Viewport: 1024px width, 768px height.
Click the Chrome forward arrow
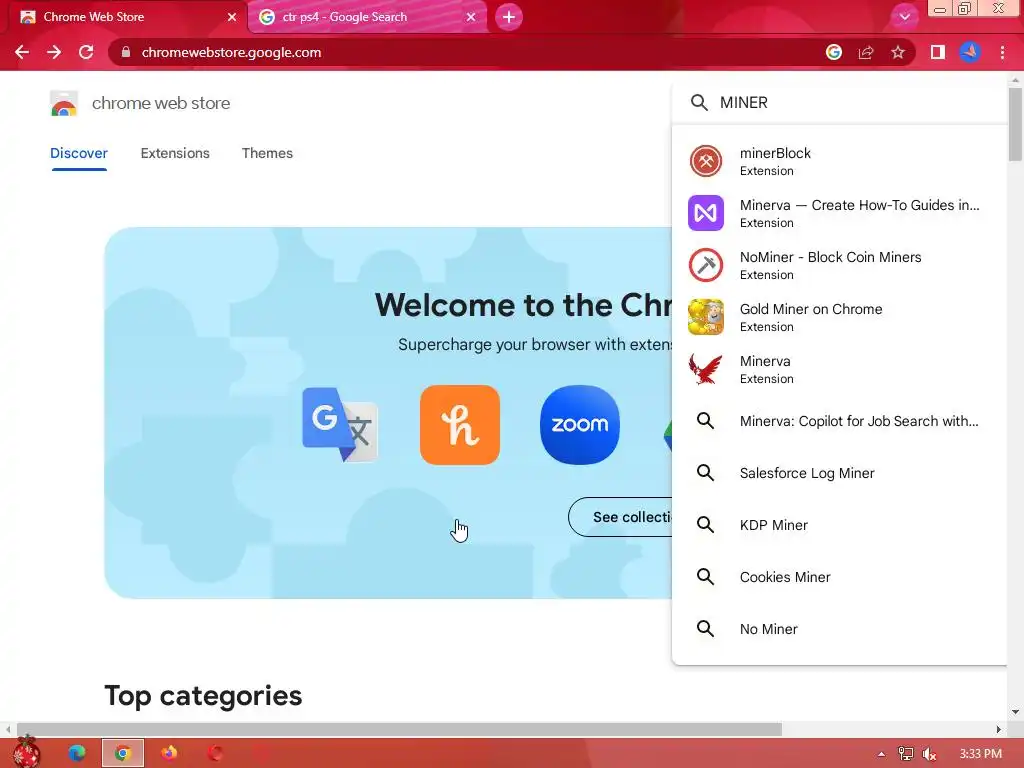[x=54, y=52]
